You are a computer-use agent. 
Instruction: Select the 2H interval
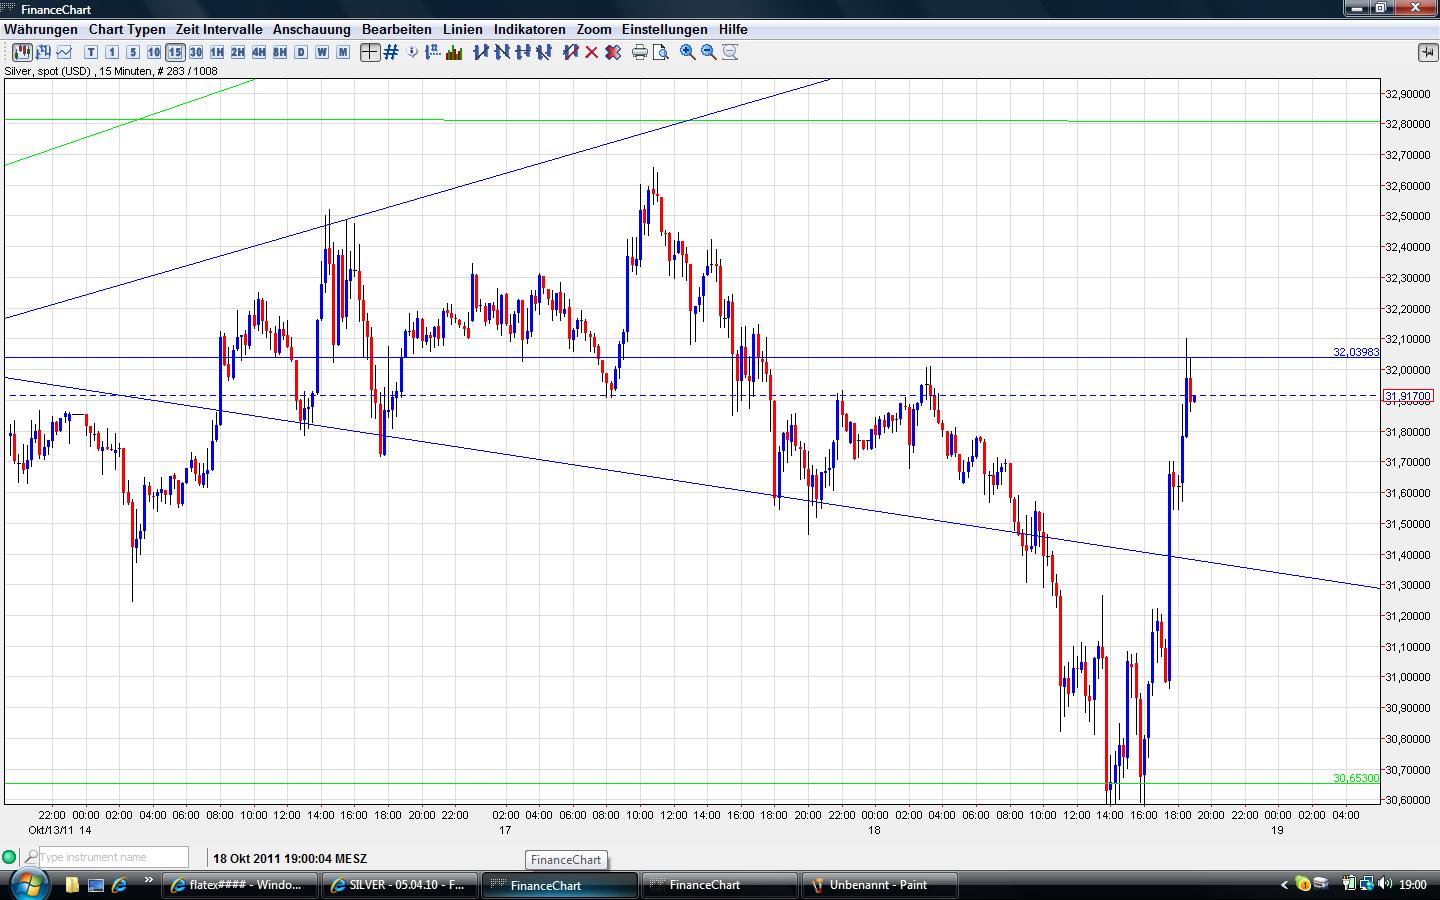[x=238, y=52]
